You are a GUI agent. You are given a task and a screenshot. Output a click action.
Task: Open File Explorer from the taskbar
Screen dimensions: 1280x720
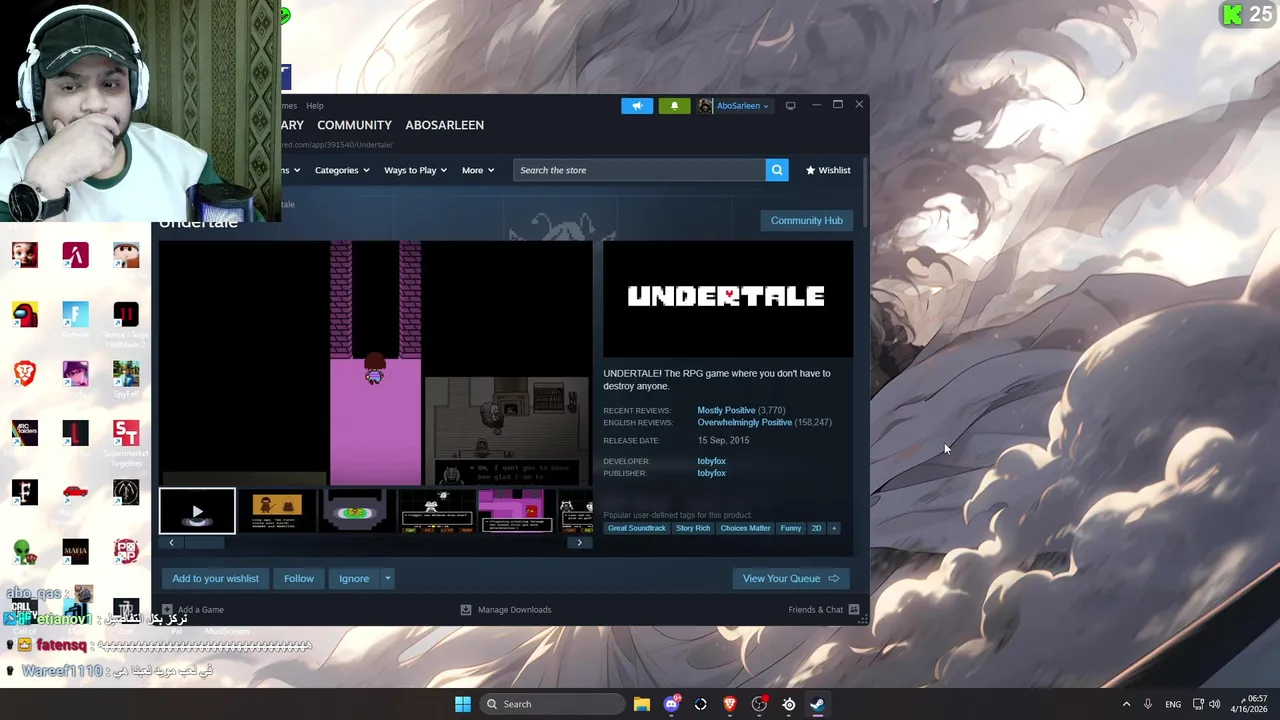pos(642,704)
